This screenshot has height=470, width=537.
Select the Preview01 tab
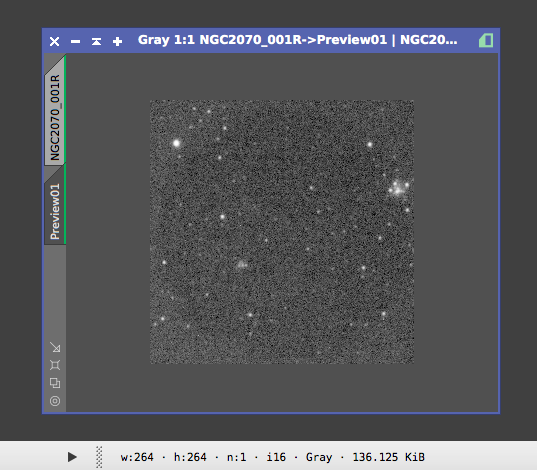[x=55, y=207]
